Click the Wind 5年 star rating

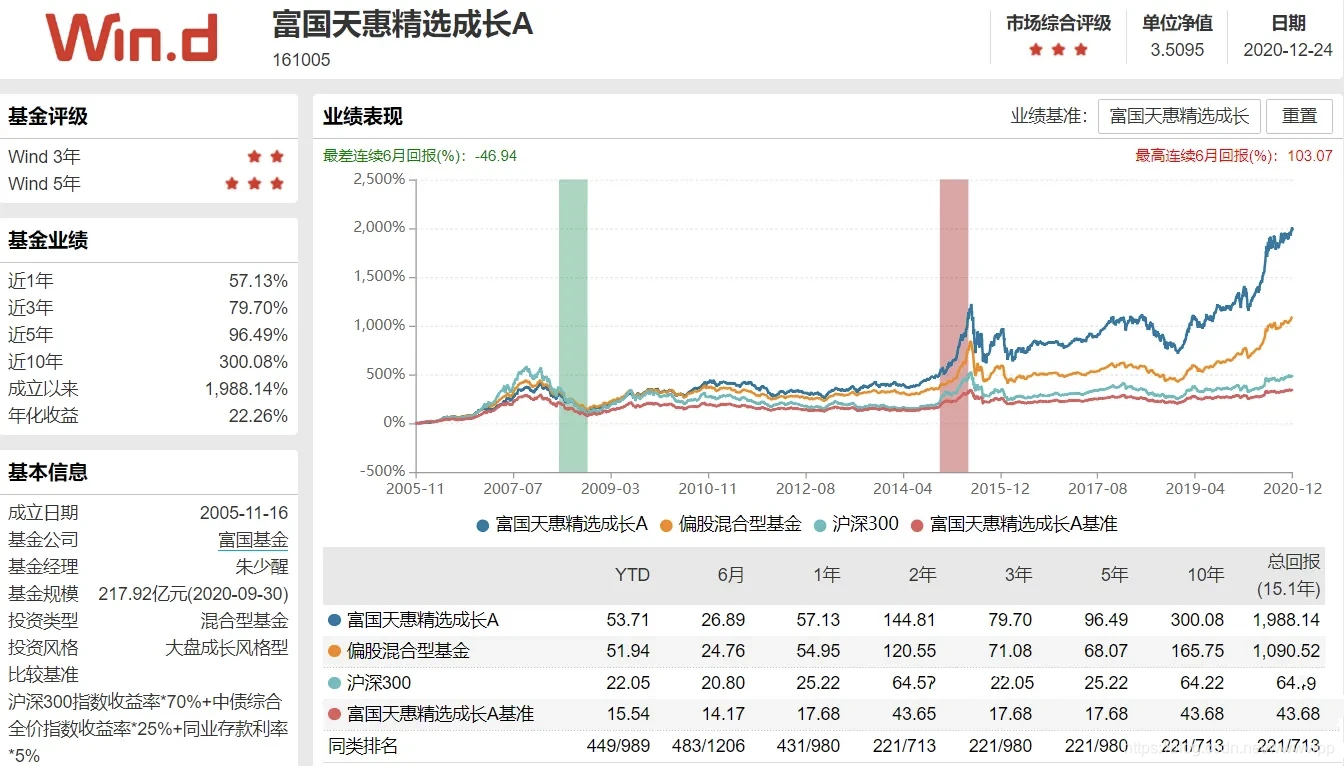pyautogui.click(x=255, y=184)
